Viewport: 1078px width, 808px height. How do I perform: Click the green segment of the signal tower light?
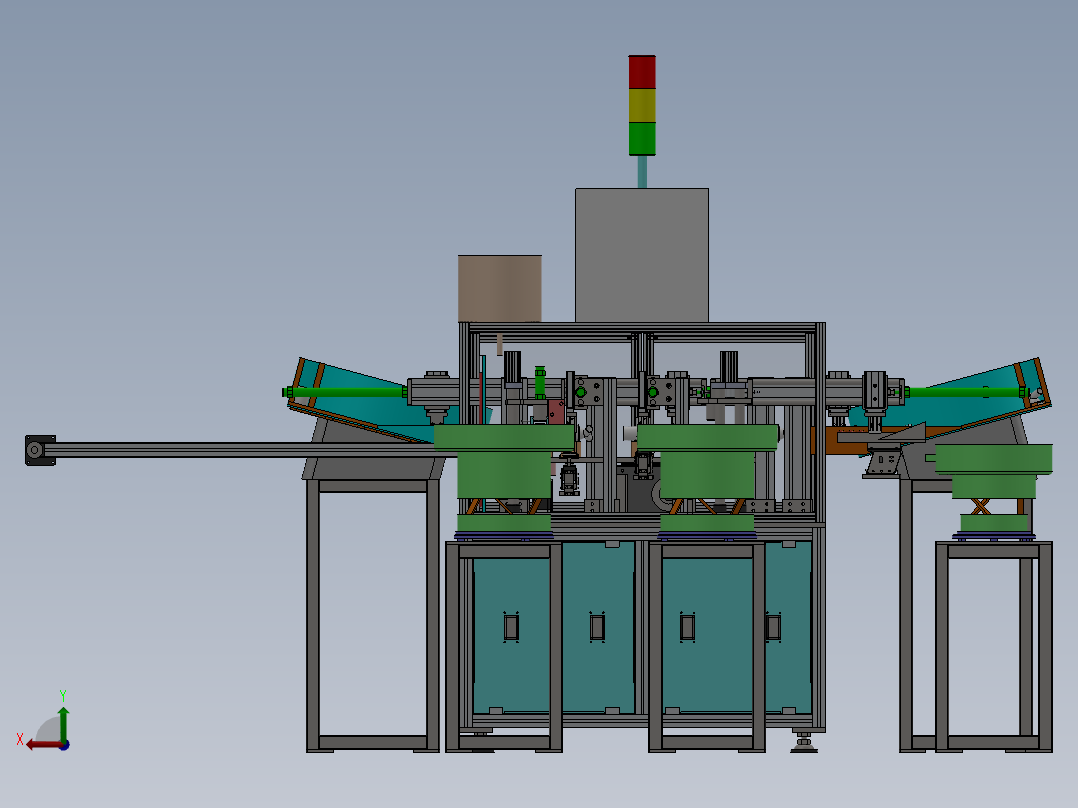[641, 138]
